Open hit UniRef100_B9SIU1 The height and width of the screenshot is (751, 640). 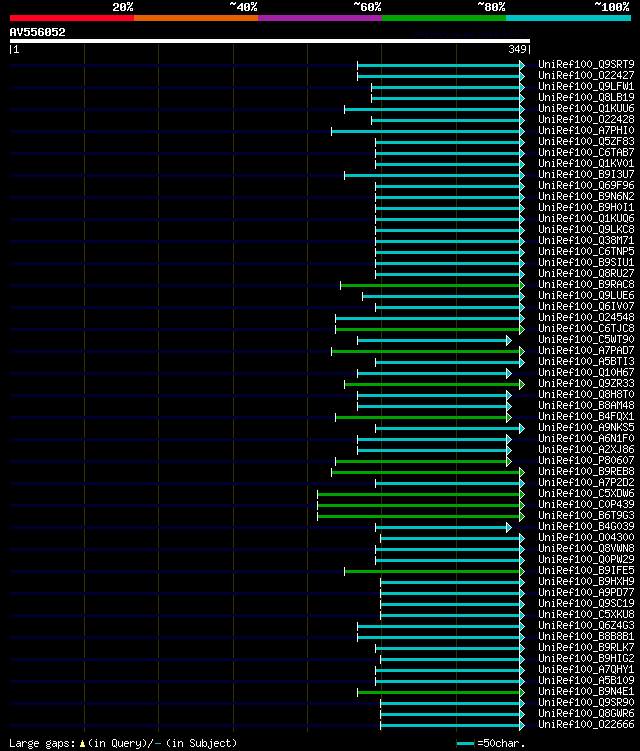(586, 262)
